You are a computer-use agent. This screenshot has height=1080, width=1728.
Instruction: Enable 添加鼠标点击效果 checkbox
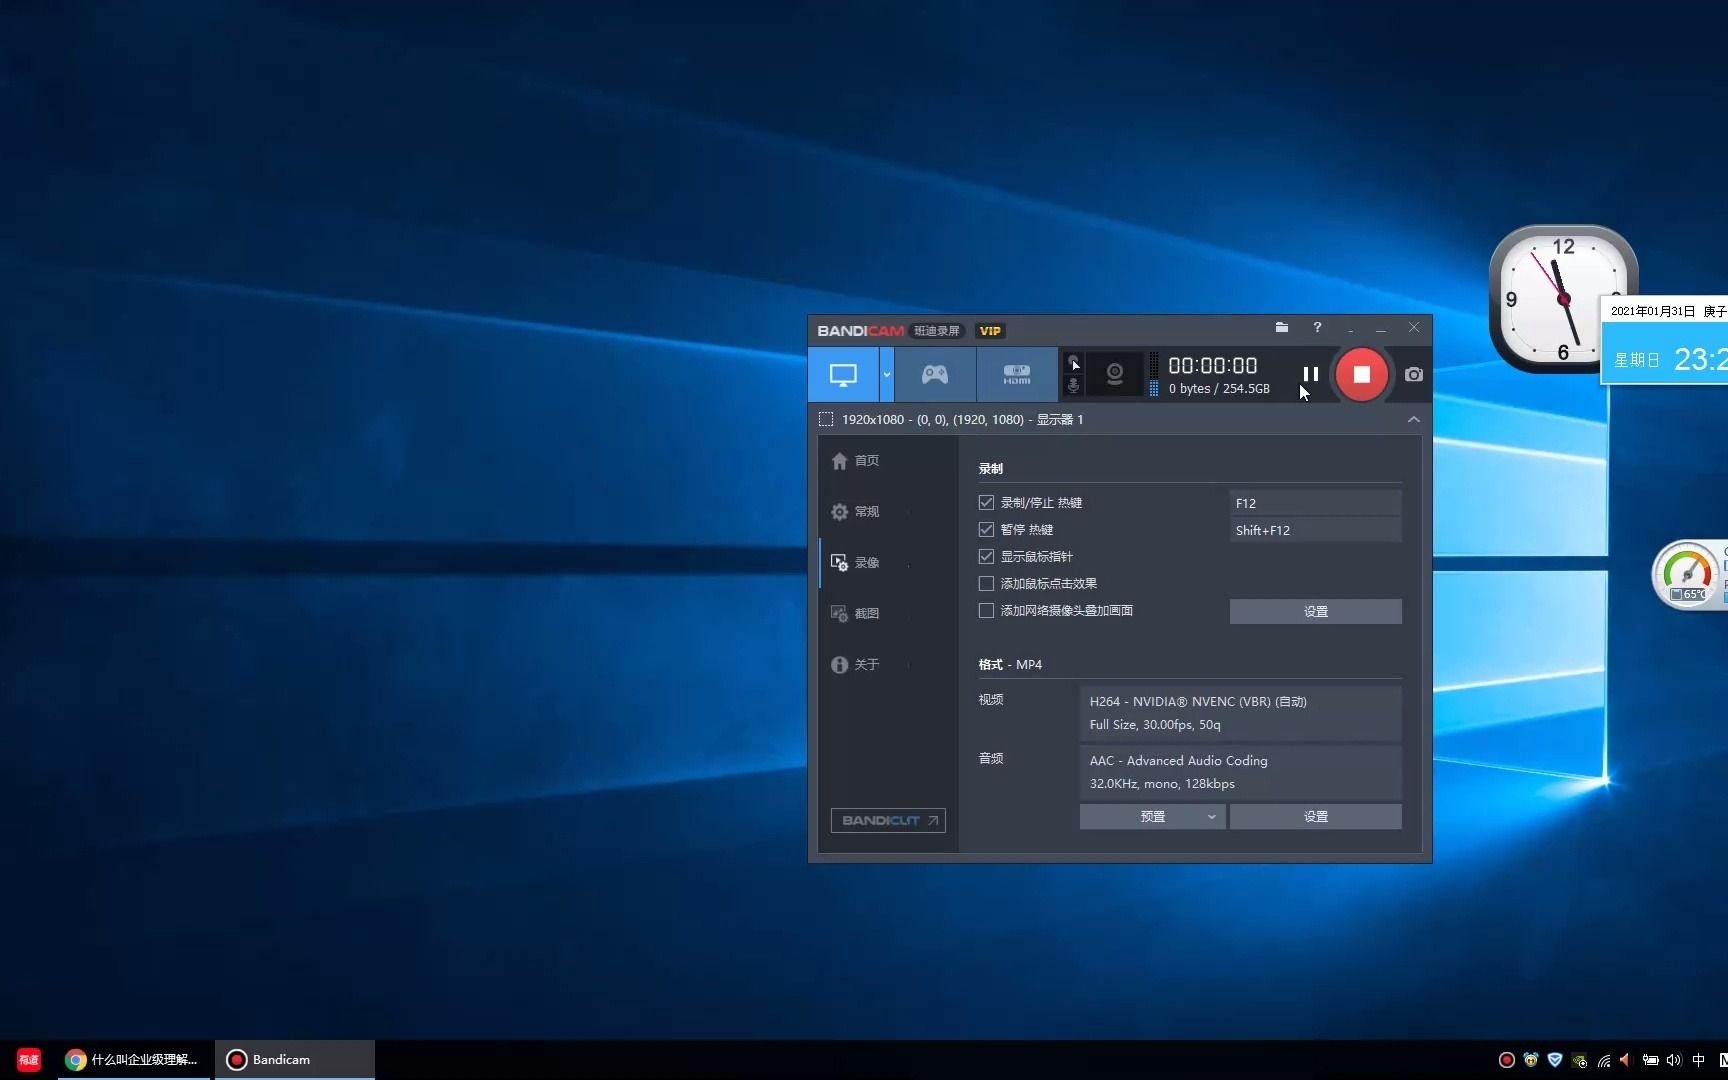986,584
